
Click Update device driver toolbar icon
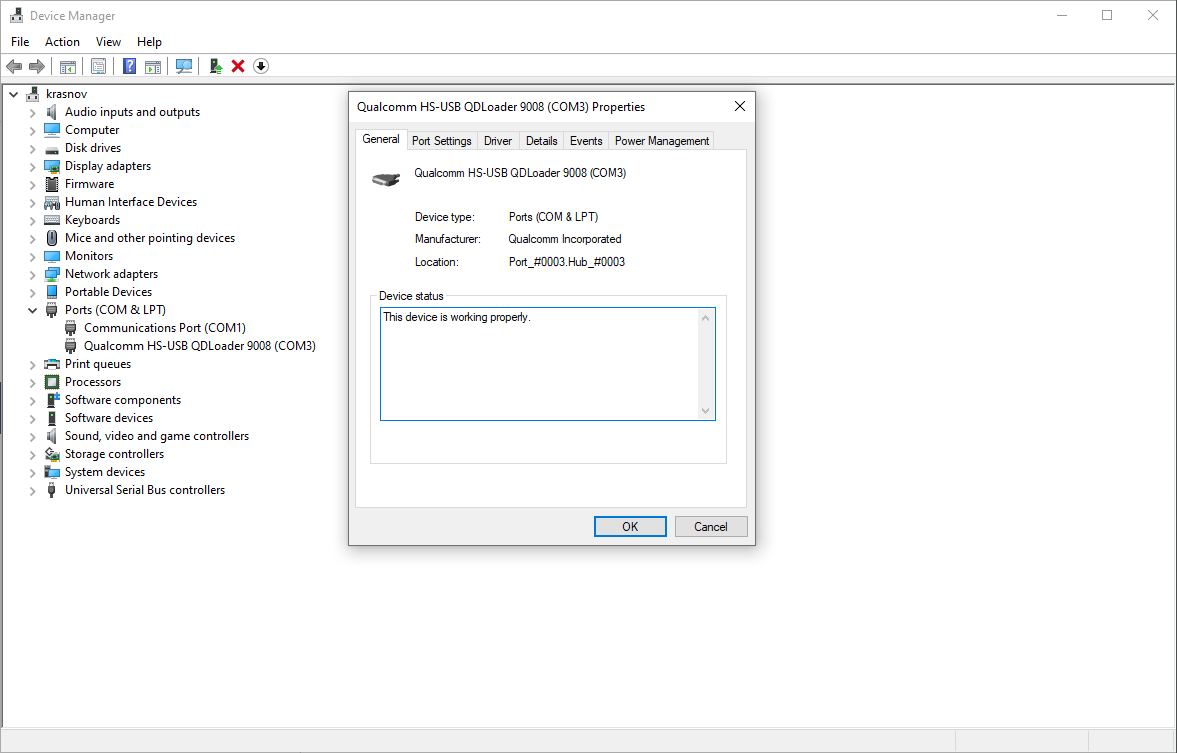click(x=215, y=66)
